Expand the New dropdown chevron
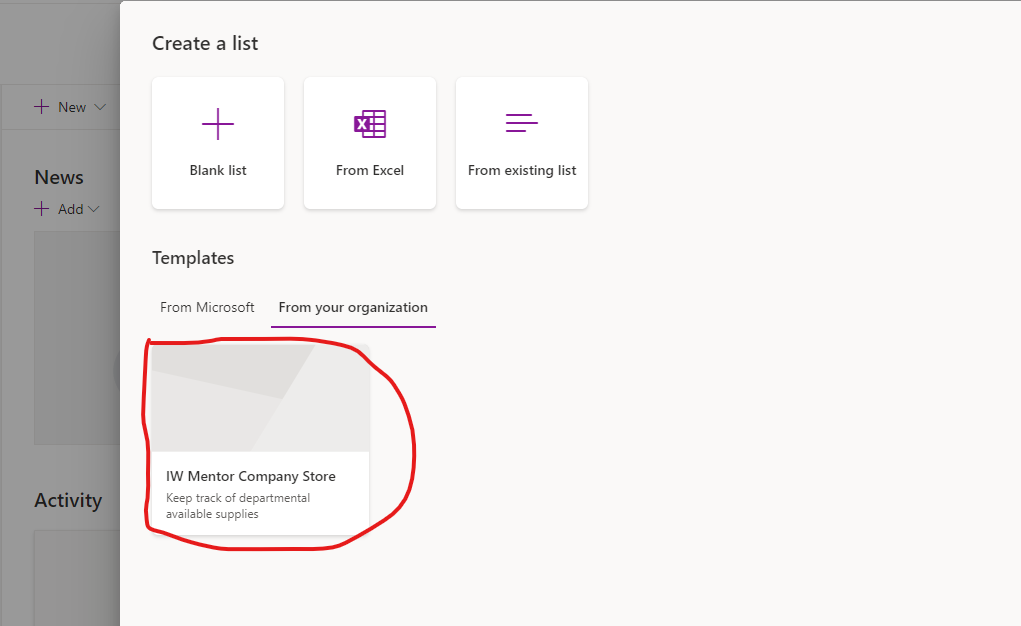The width and height of the screenshot is (1021, 626). coord(100,107)
